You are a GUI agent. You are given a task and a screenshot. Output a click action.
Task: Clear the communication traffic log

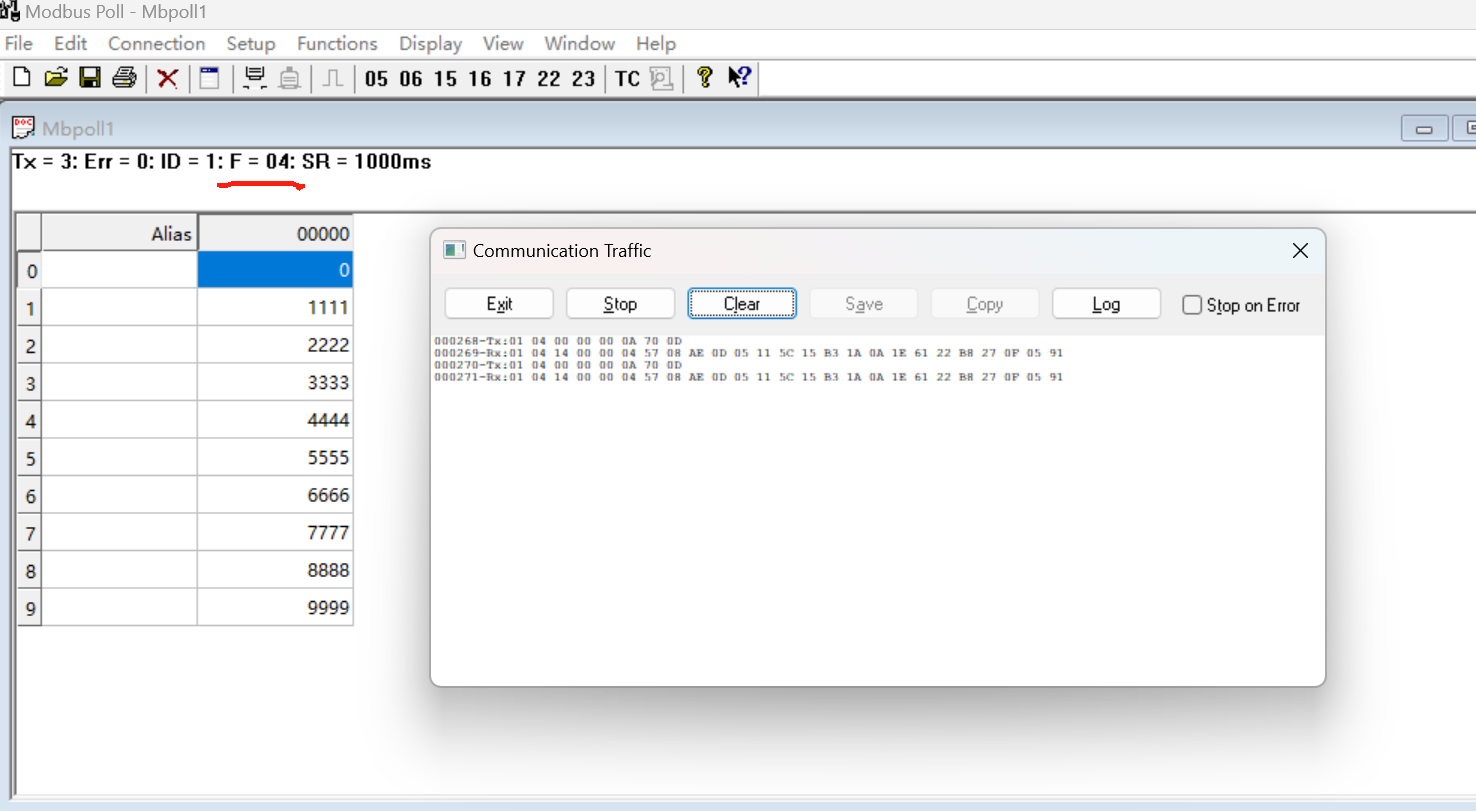pyautogui.click(x=742, y=304)
